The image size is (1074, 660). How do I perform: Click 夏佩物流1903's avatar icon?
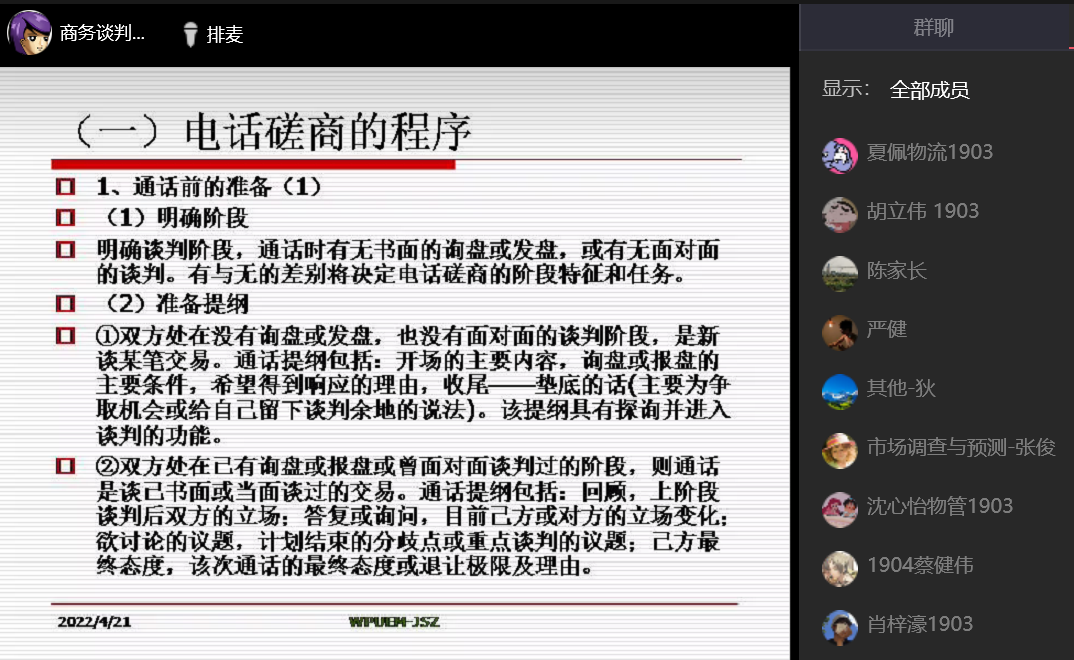[839, 155]
